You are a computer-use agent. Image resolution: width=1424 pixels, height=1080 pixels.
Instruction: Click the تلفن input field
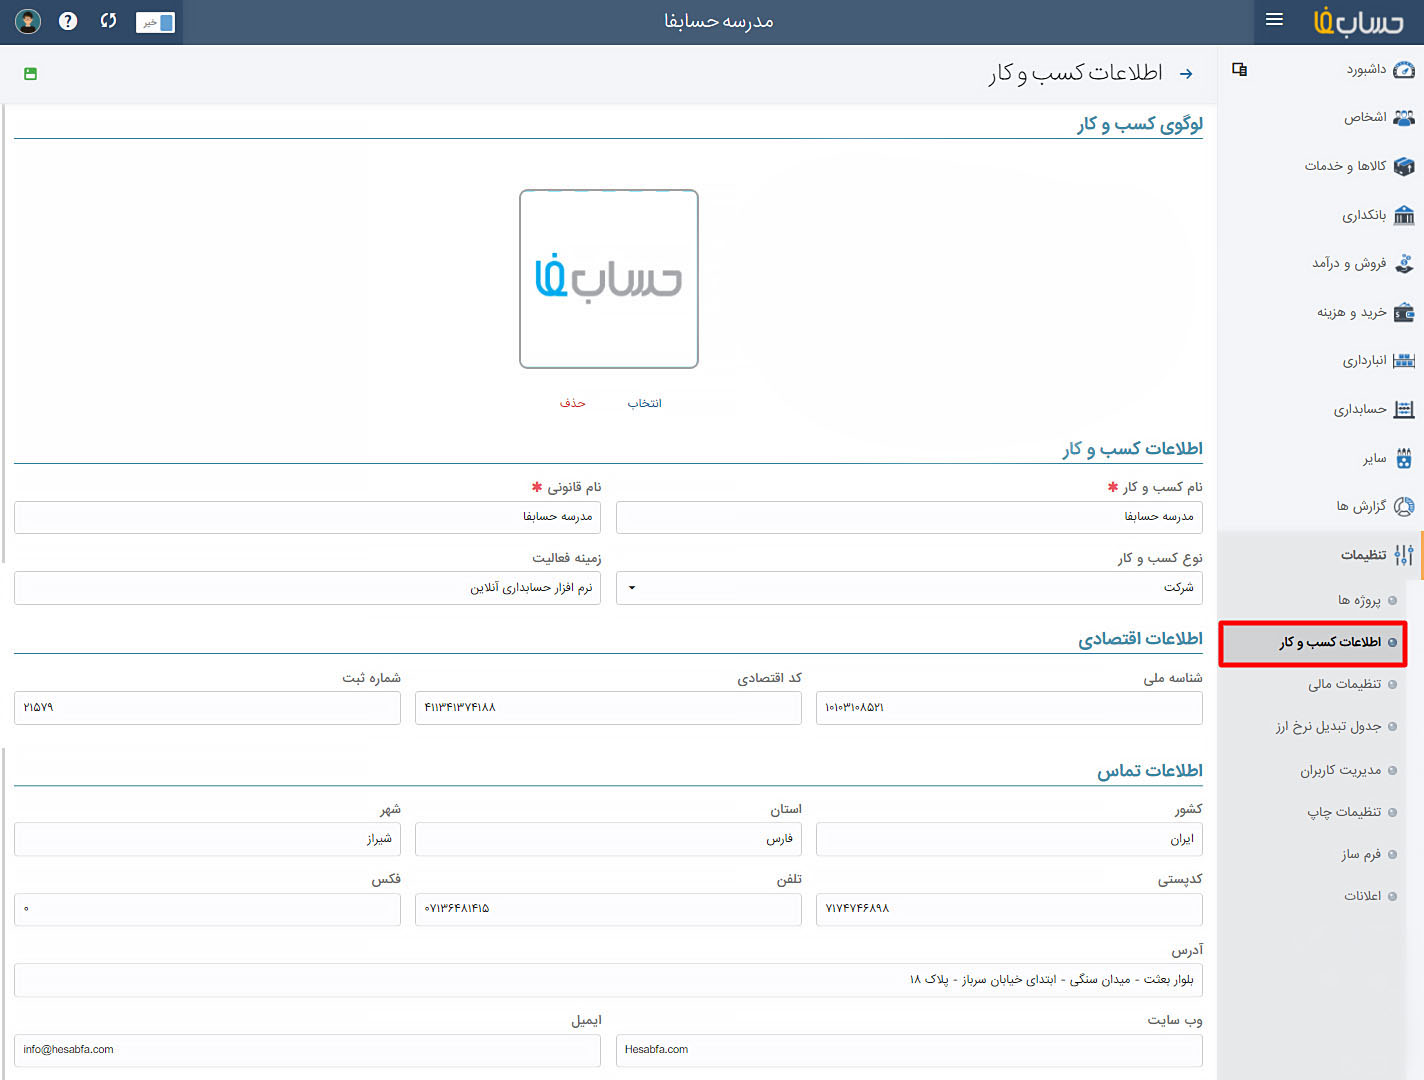pyautogui.click(x=608, y=909)
